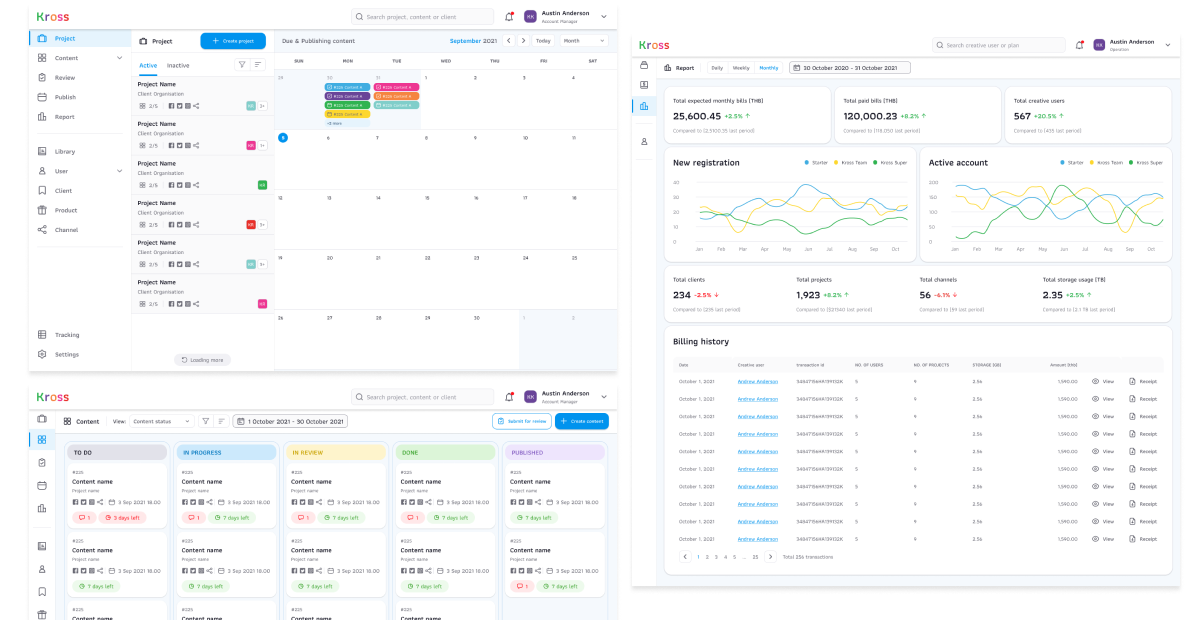The height and width of the screenshot is (620, 1200).
Task: Open the Report chart icon in Content window sidebar
Action: click(x=42, y=509)
